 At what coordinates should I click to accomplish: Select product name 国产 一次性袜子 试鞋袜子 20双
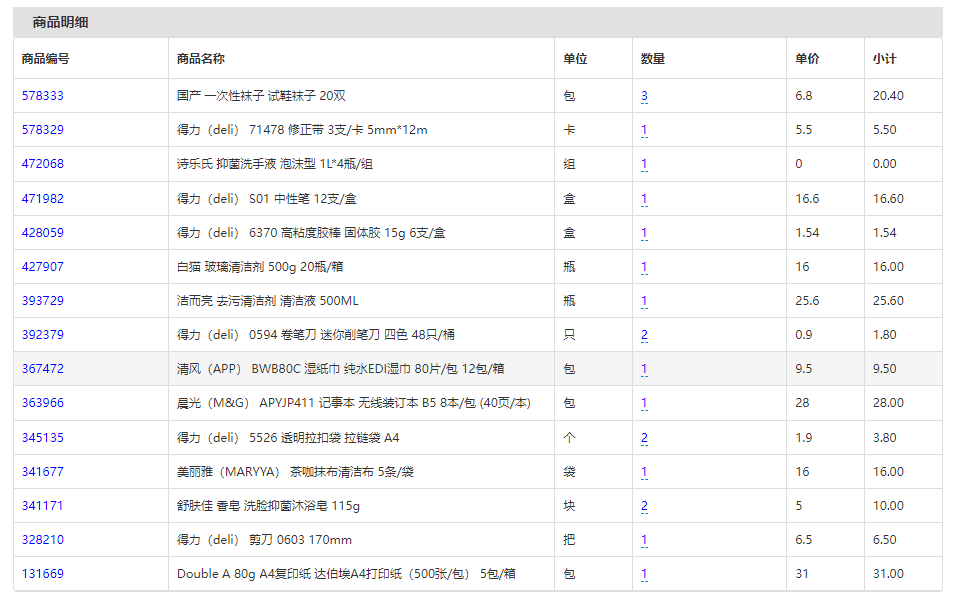point(261,96)
